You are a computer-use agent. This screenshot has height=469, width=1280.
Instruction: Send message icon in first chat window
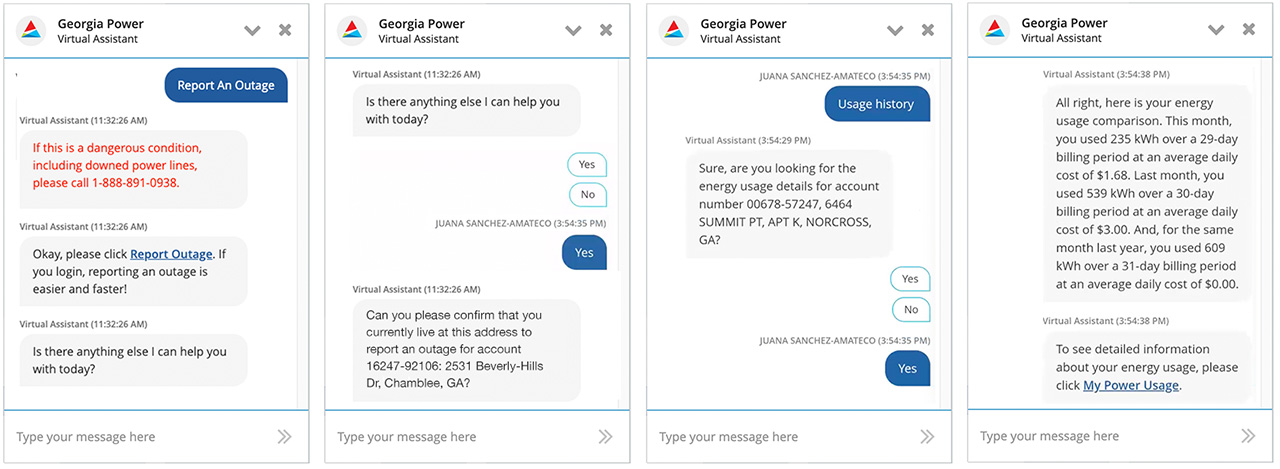coord(285,436)
